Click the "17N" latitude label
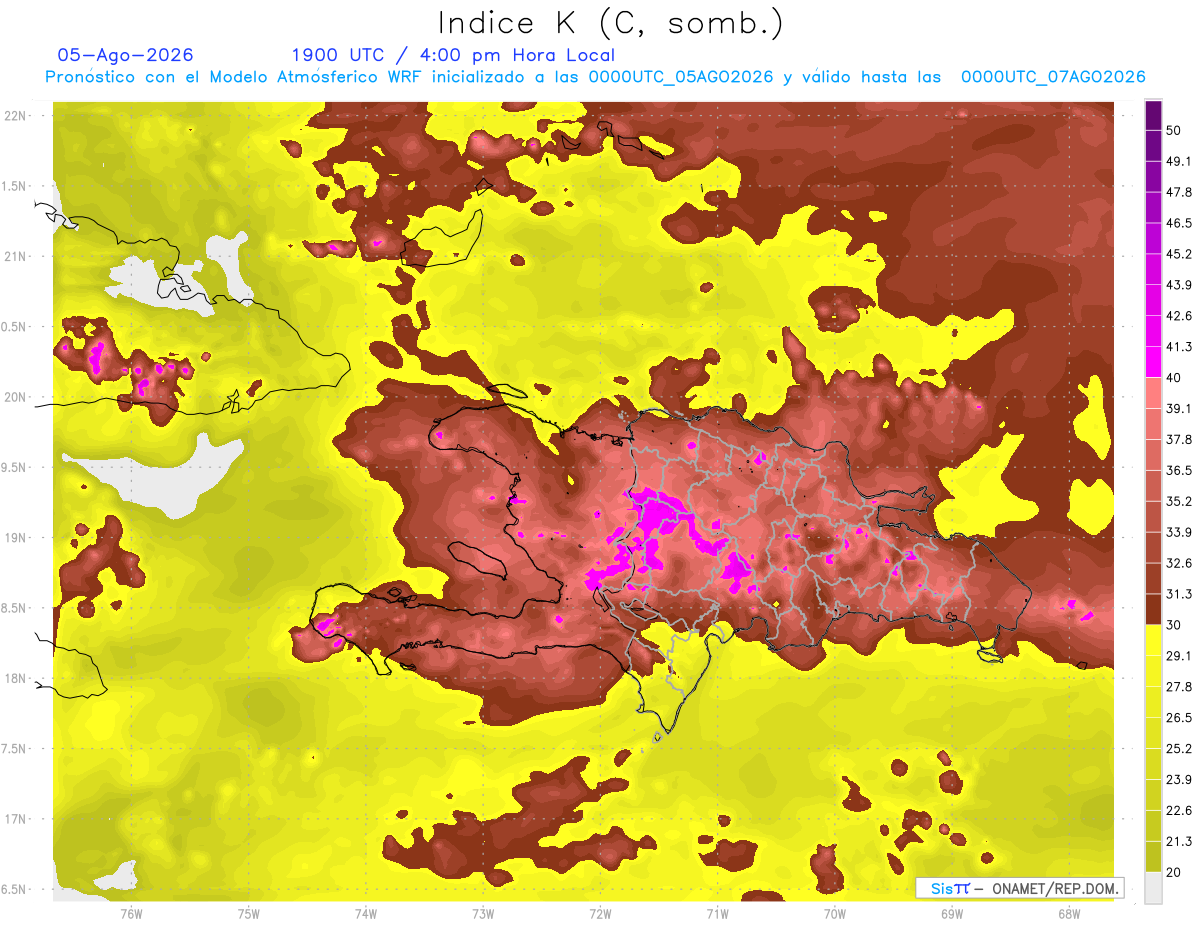This screenshot has width=1200, height=927. pyautogui.click(x=17, y=819)
